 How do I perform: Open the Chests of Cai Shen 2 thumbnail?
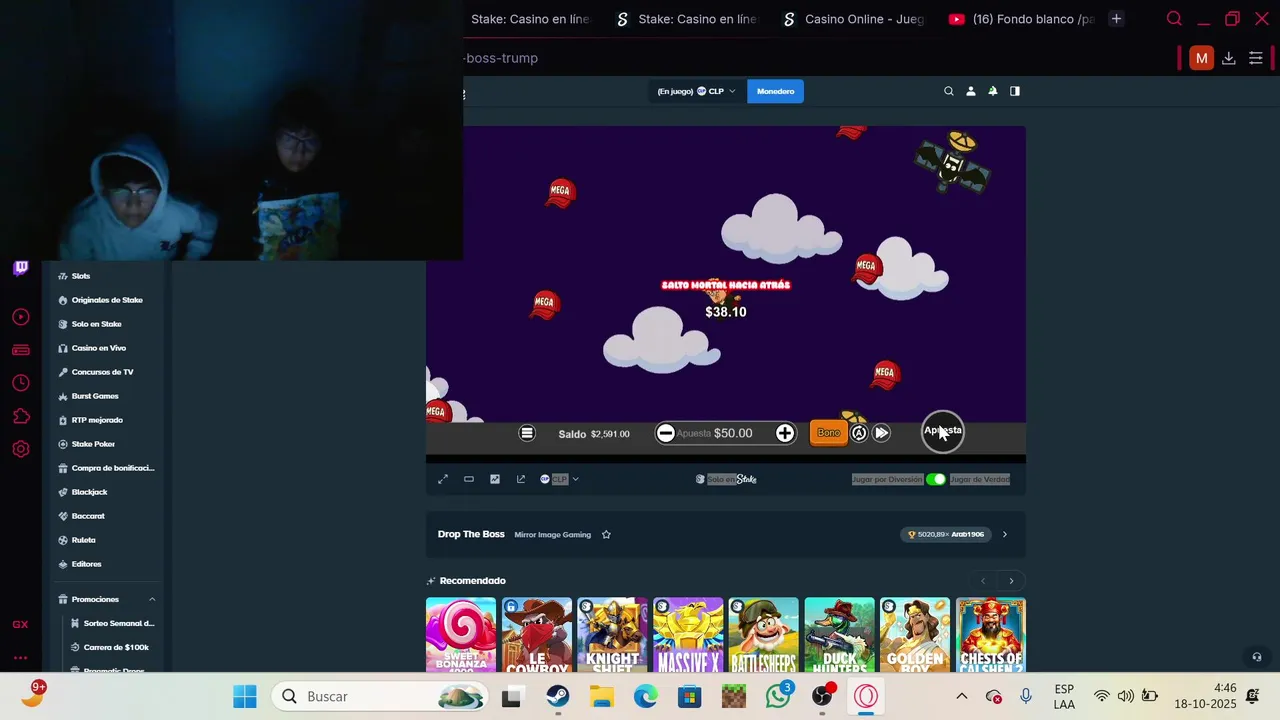point(991,635)
